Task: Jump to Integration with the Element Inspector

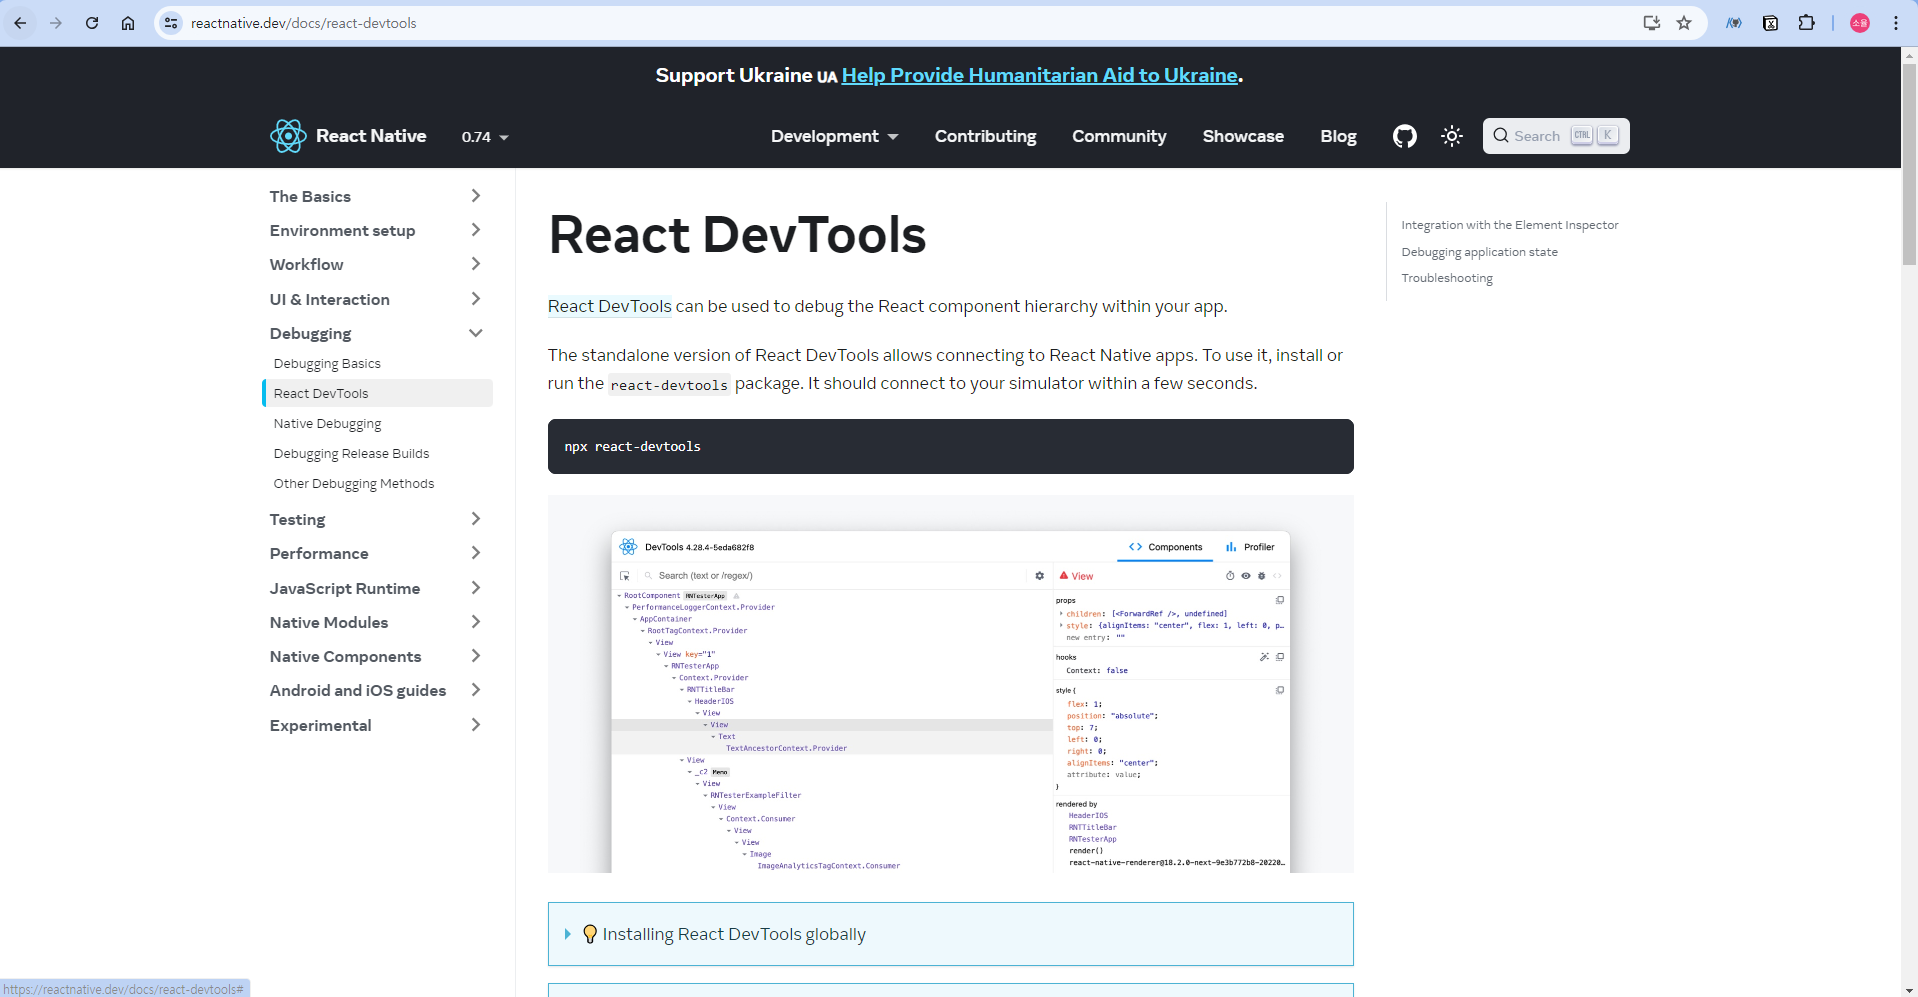Action: (x=1509, y=225)
